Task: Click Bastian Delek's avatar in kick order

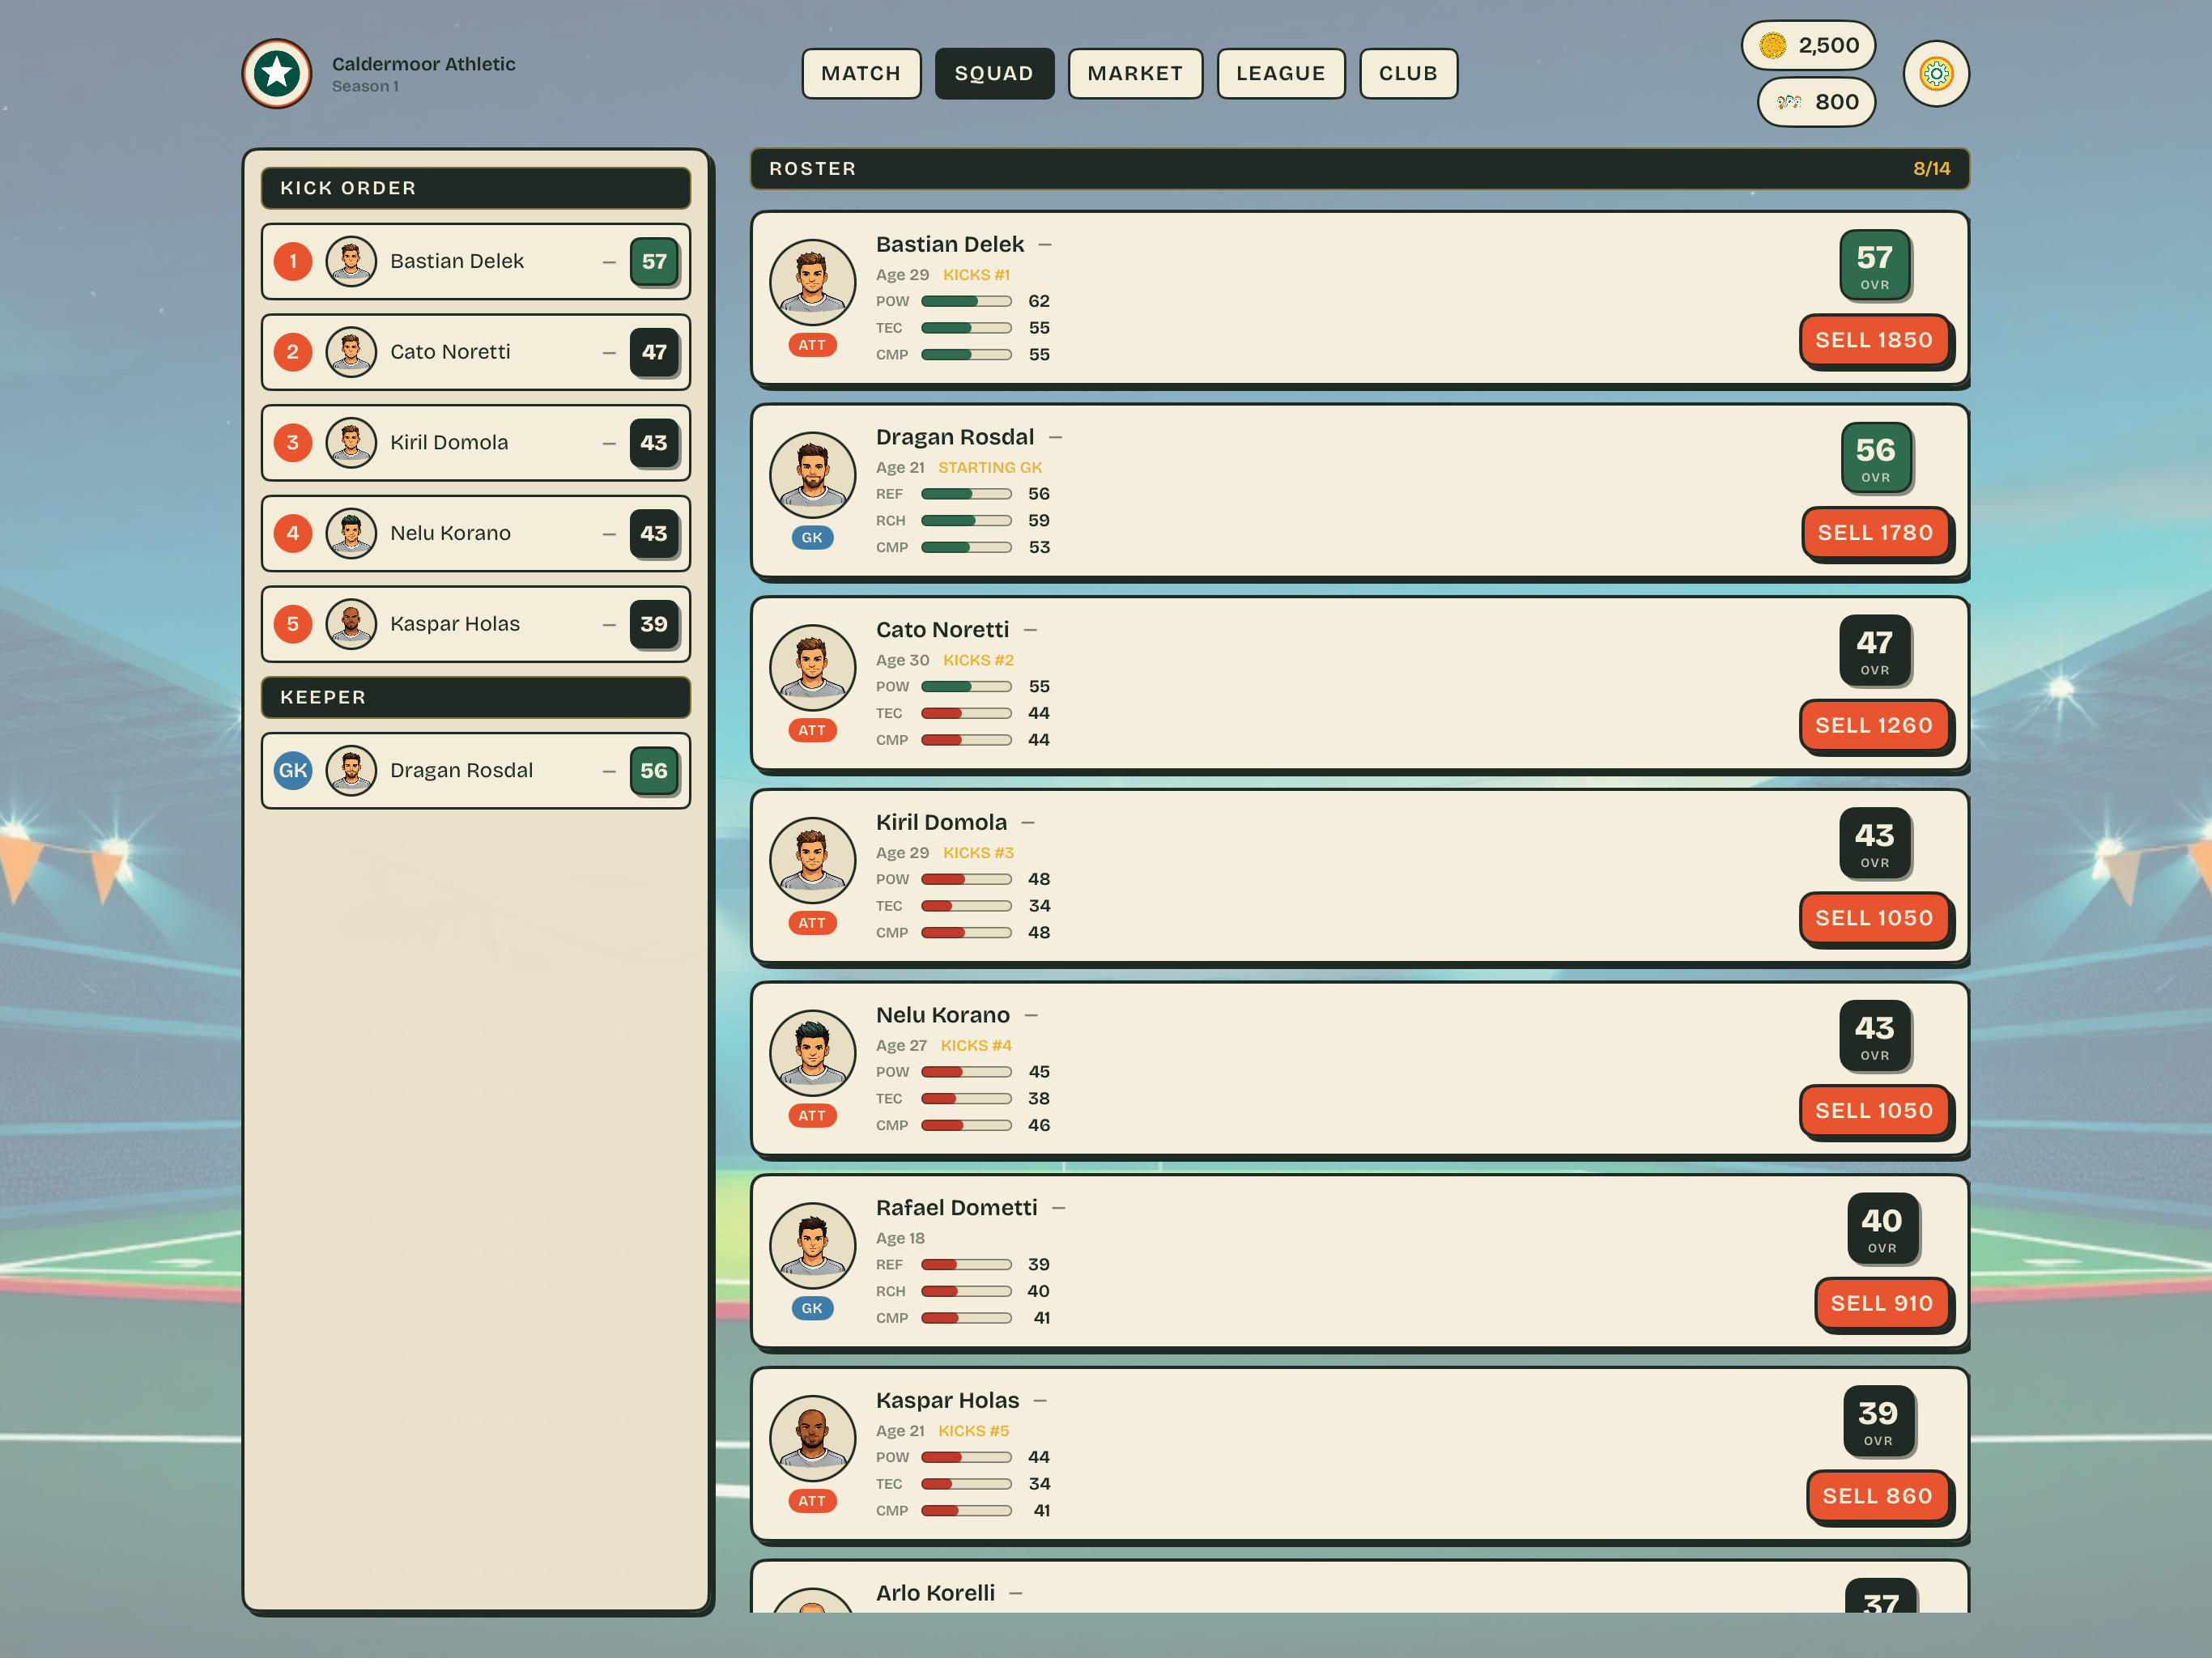Action: point(351,261)
